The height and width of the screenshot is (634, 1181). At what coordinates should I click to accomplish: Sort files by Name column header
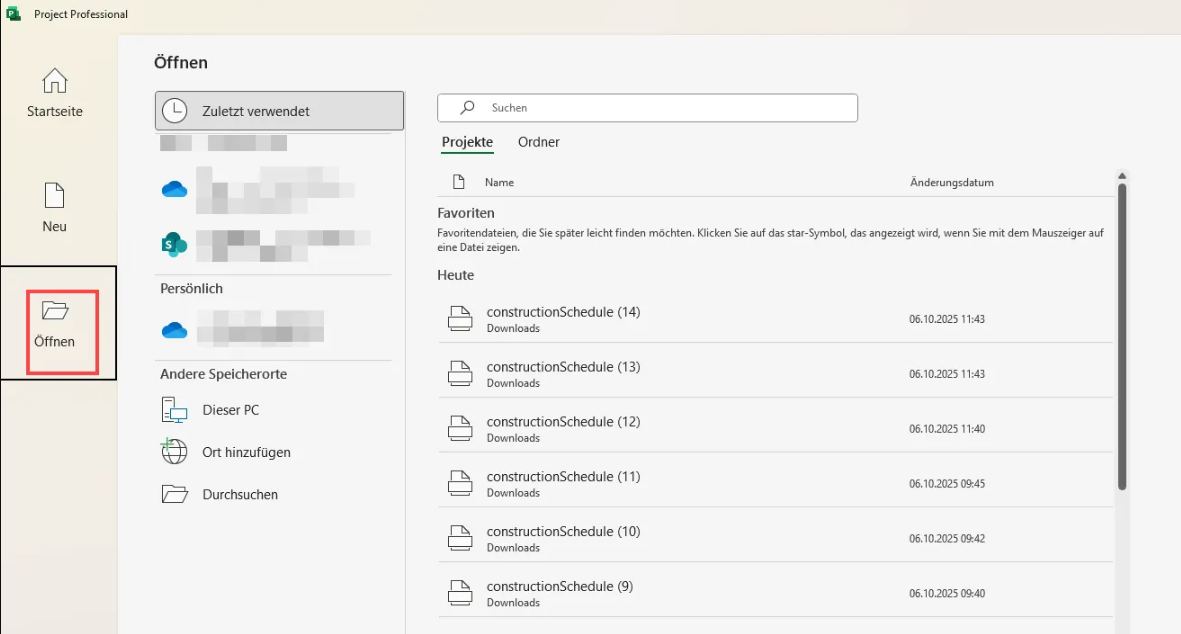click(x=499, y=183)
